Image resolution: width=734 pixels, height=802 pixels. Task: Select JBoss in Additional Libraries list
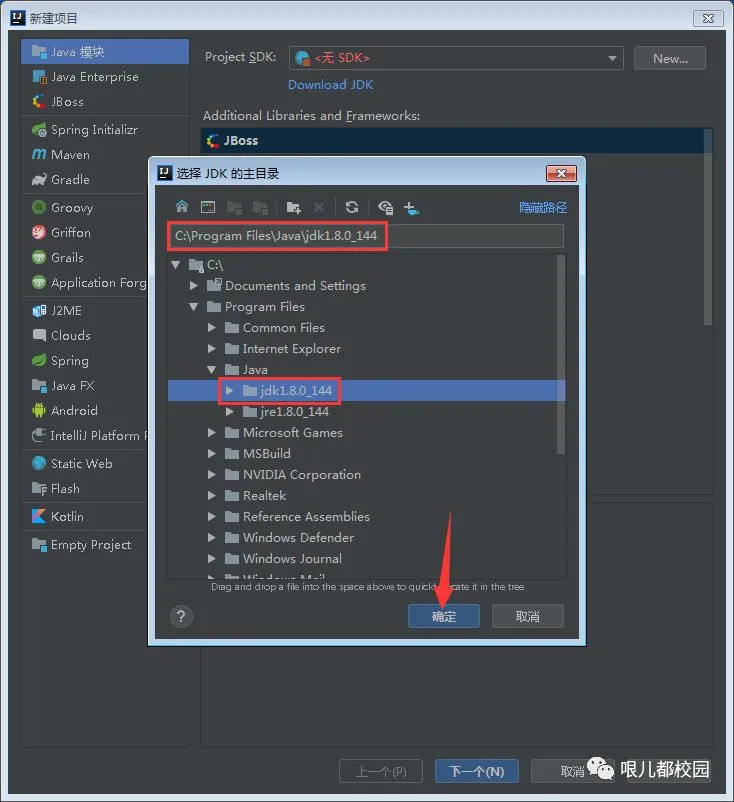452,141
